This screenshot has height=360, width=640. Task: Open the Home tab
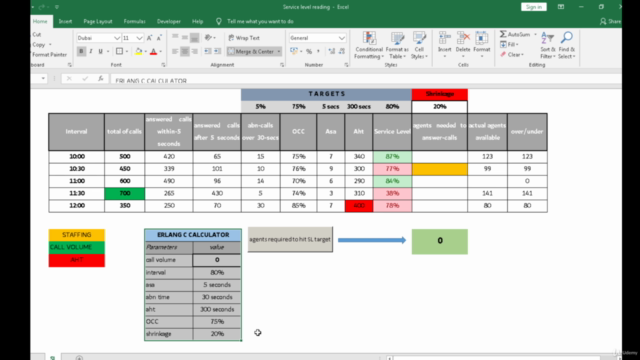(40, 21)
